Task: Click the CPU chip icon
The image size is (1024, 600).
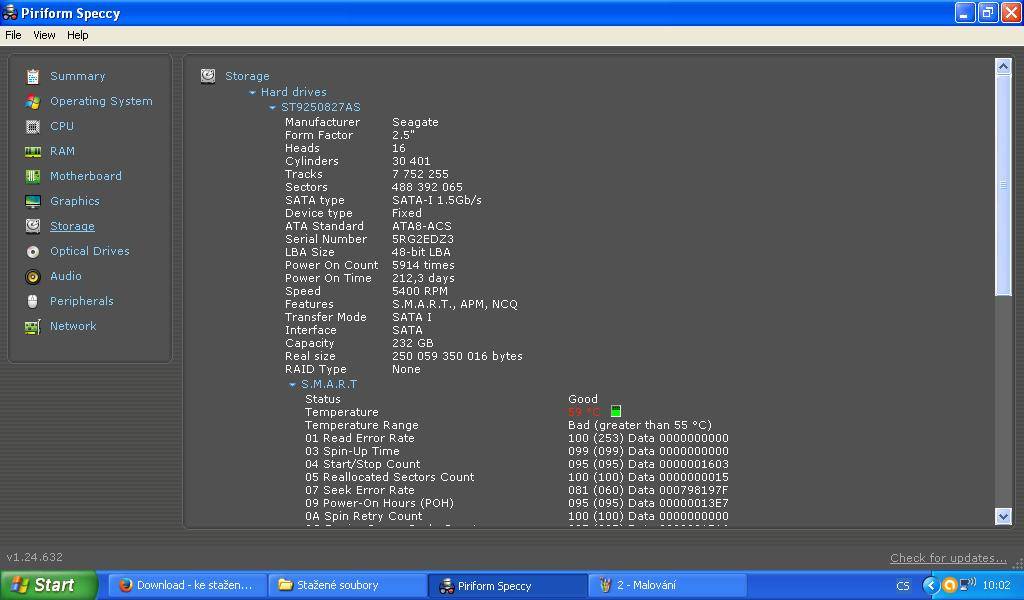Action: pyautogui.click(x=33, y=127)
